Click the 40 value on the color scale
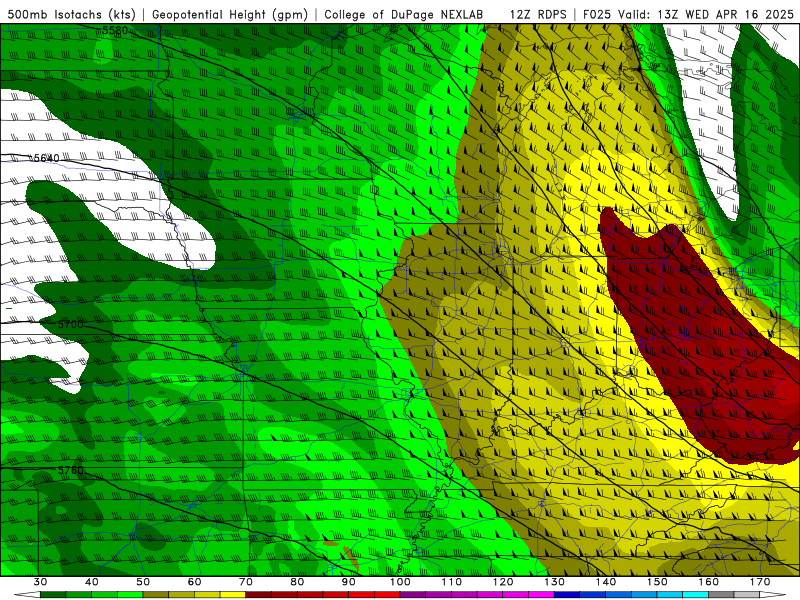This screenshot has width=800, height=600. pos(92,582)
